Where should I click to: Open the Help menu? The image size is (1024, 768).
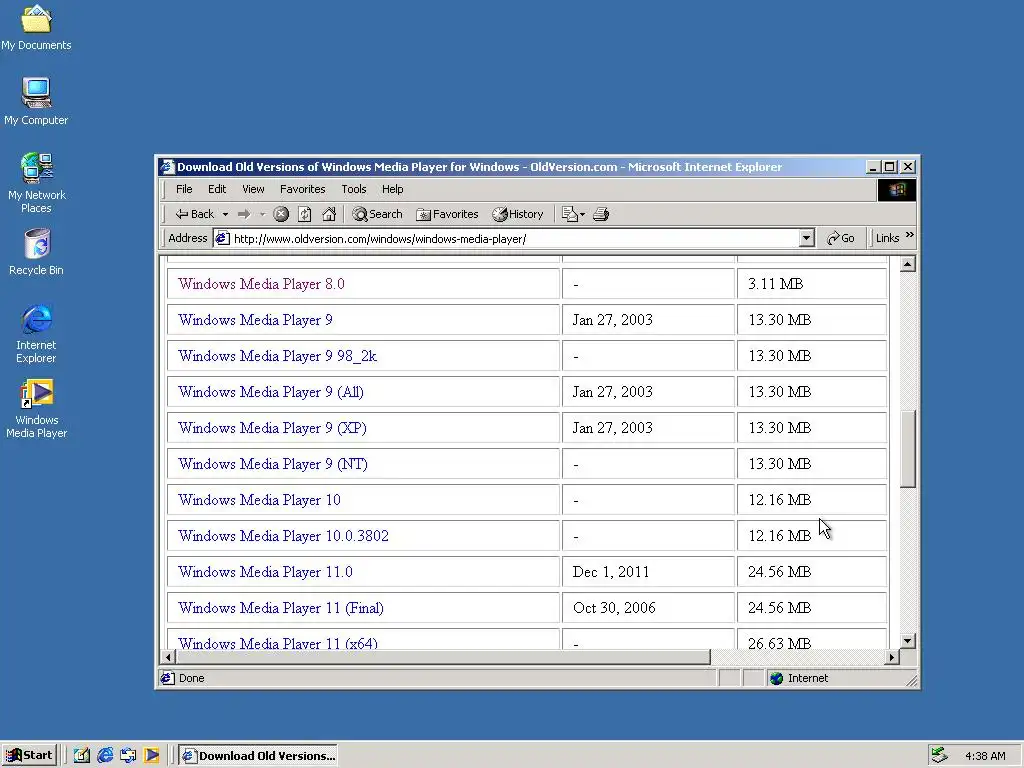pyautogui.click(x=392, y=189)
